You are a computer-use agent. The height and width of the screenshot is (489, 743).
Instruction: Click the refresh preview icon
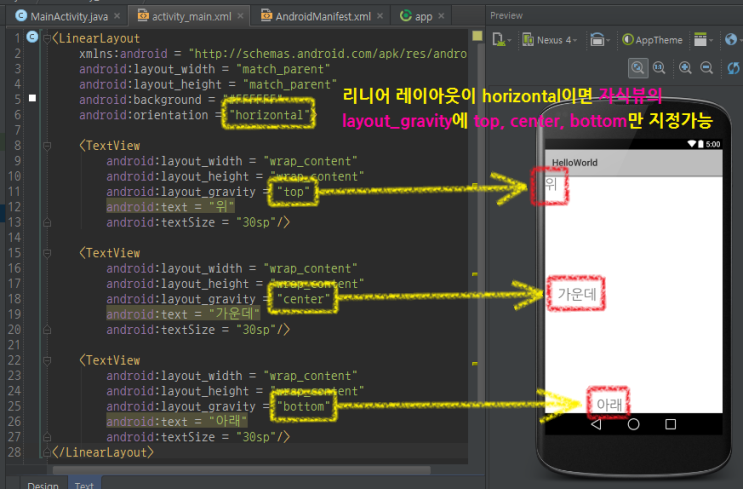[734, 68]
